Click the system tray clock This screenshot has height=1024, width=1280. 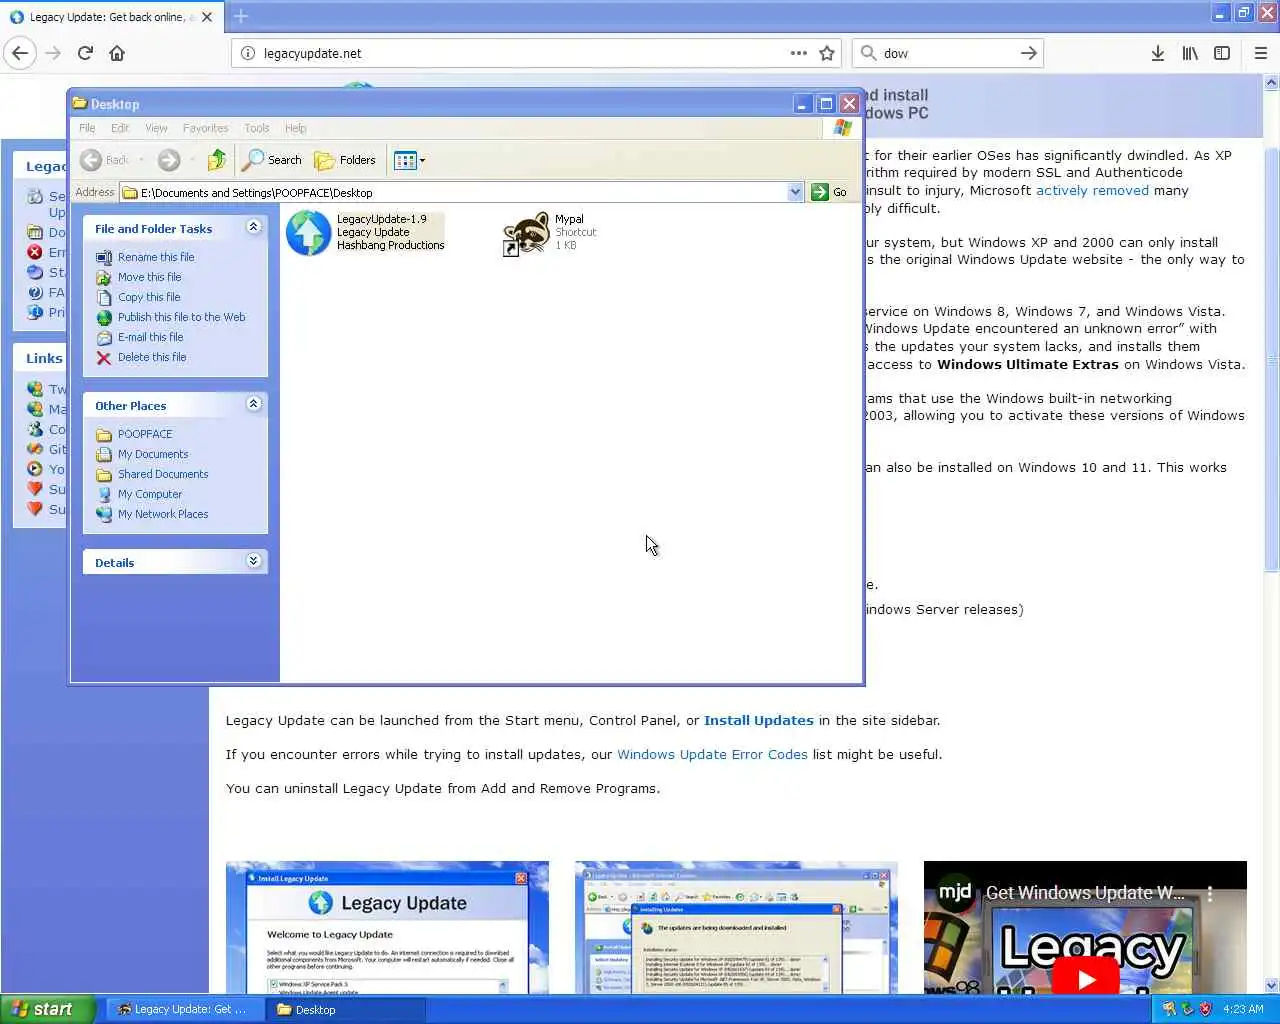click(x=1243, y=1009)
